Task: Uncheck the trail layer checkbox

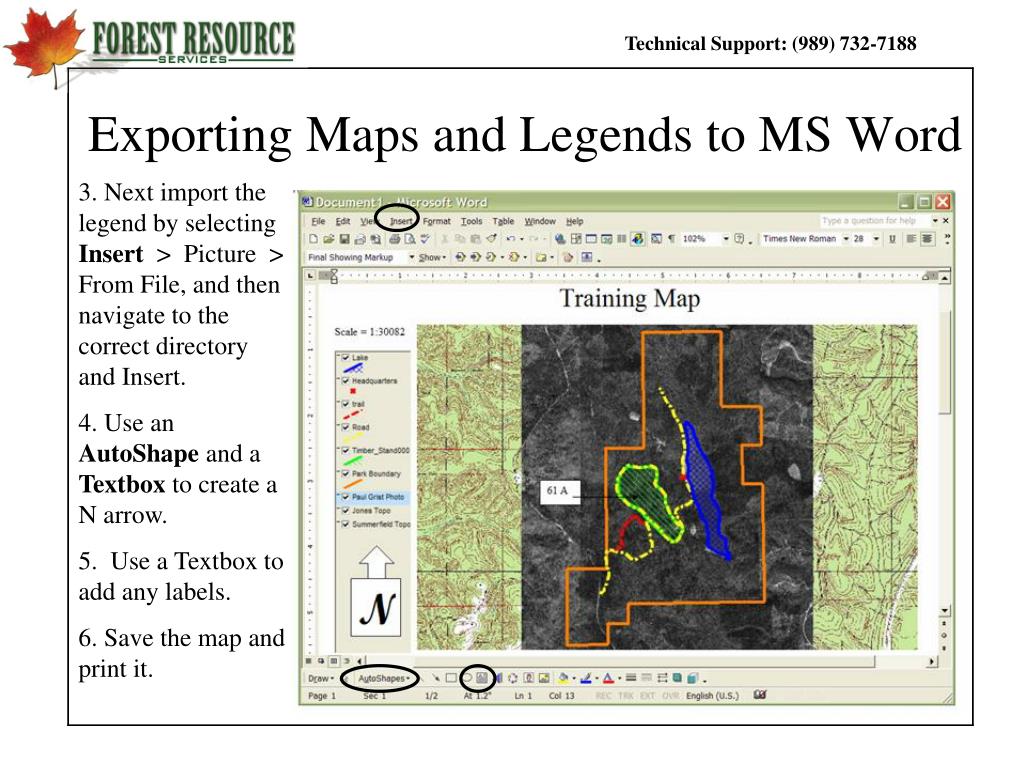Action: [x=346, y=404]
